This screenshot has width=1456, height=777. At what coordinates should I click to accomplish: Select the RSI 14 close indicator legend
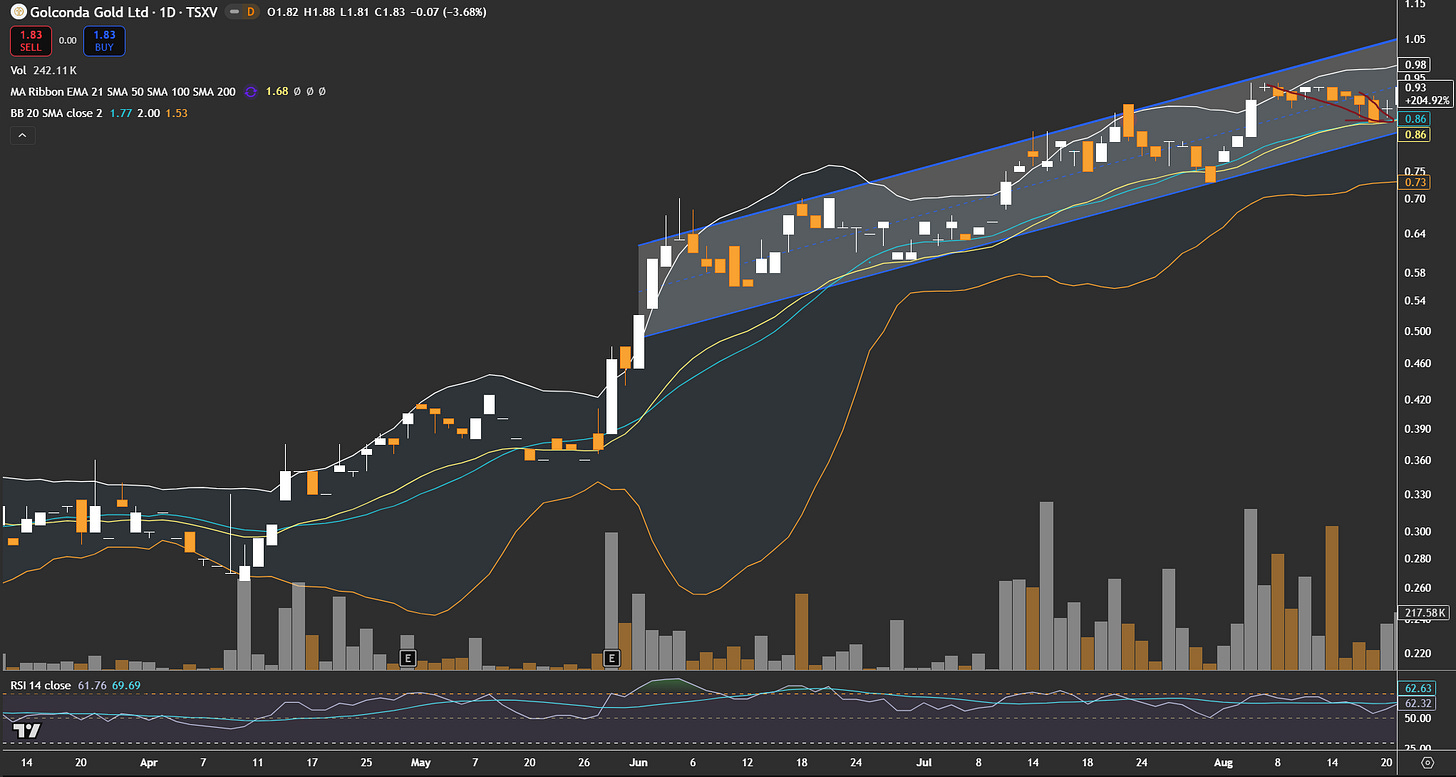[x=41, y=685]
